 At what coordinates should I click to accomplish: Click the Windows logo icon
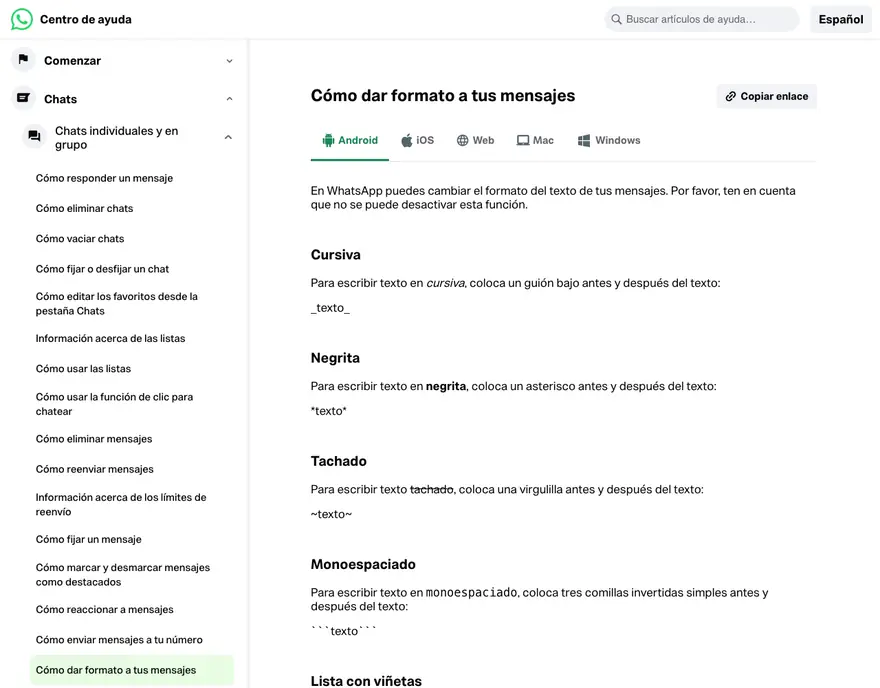[x=584, y=140]
